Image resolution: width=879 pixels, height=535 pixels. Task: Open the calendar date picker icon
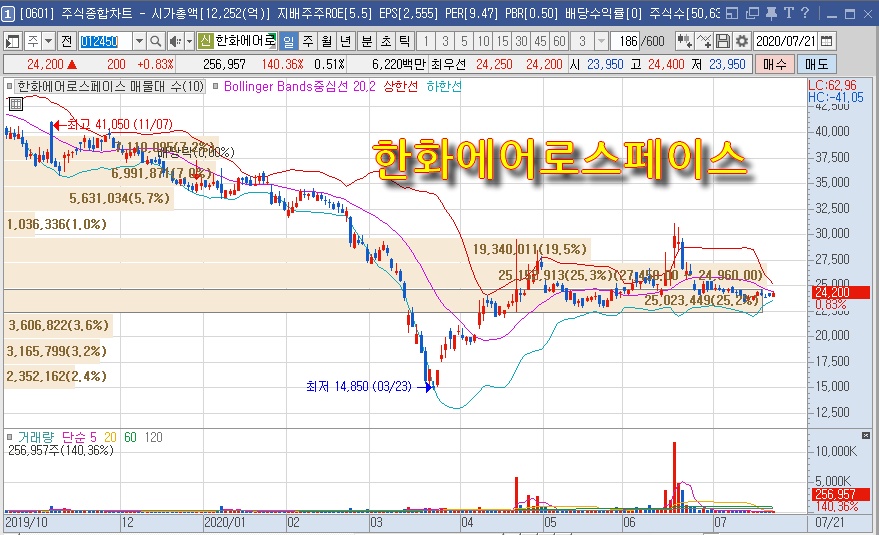pos(826,41)
